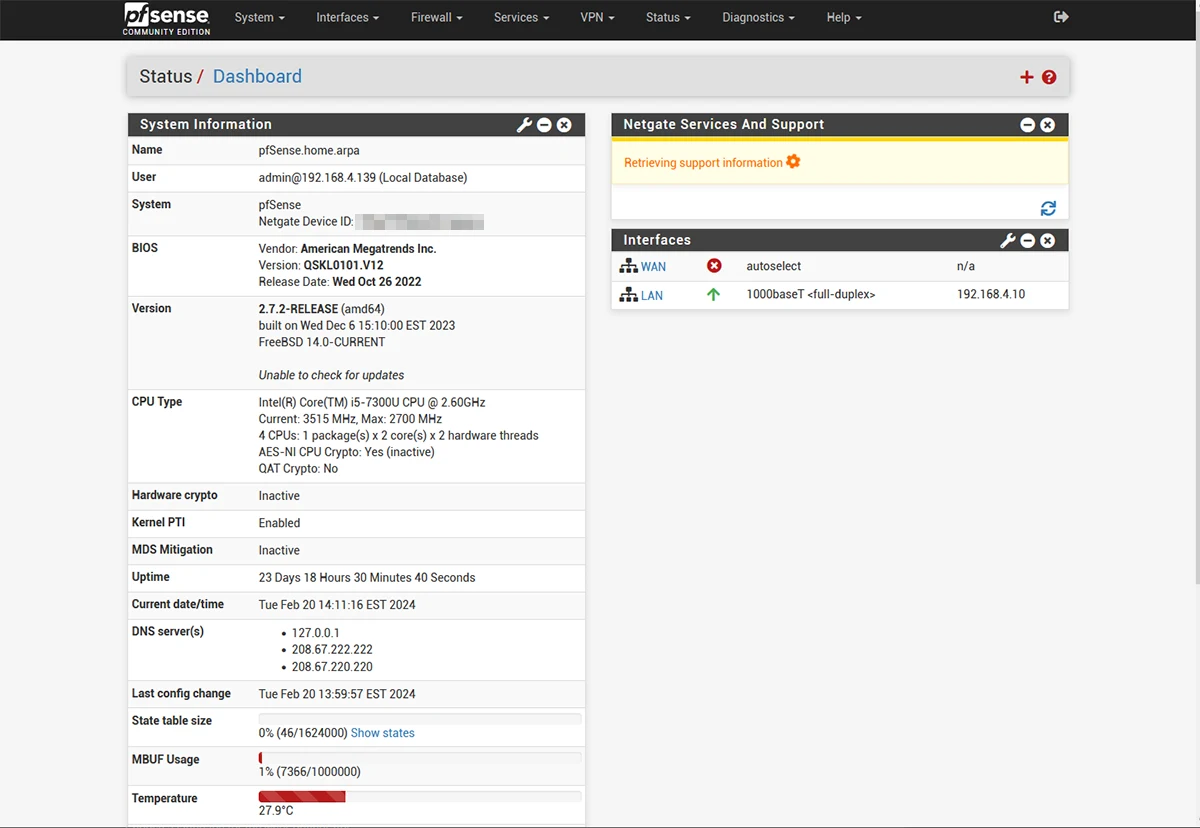Open the dashboard help question mark icon
The height and width of the screenshot is (828, 1200).
click(x=1049, y=77)
